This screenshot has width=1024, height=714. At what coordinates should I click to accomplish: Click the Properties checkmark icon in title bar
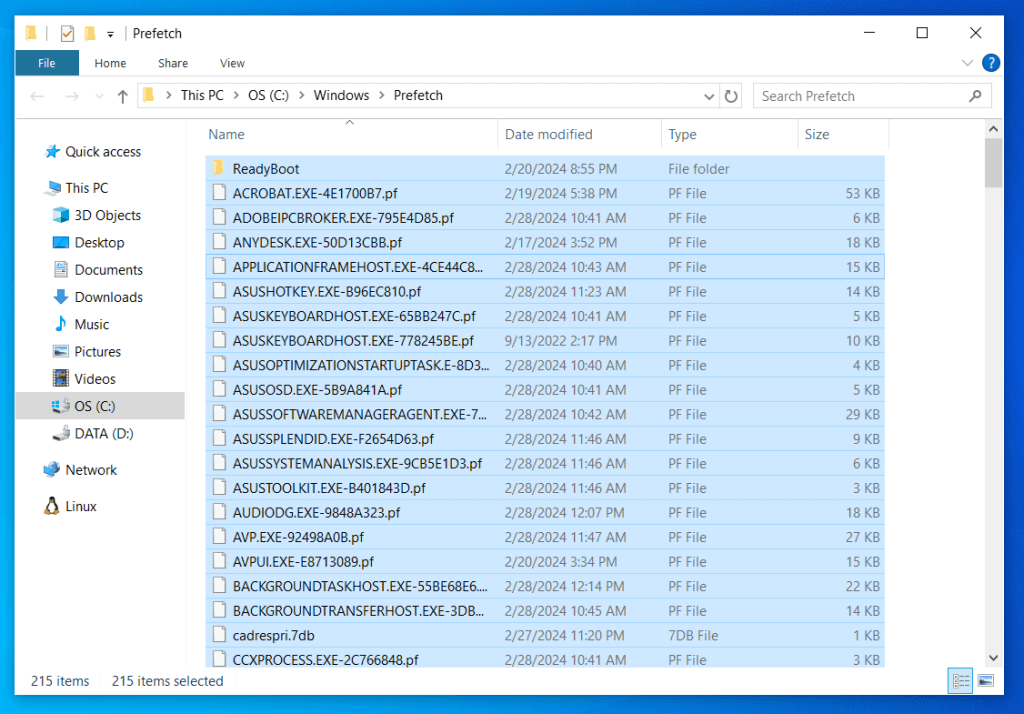(67, 33)
